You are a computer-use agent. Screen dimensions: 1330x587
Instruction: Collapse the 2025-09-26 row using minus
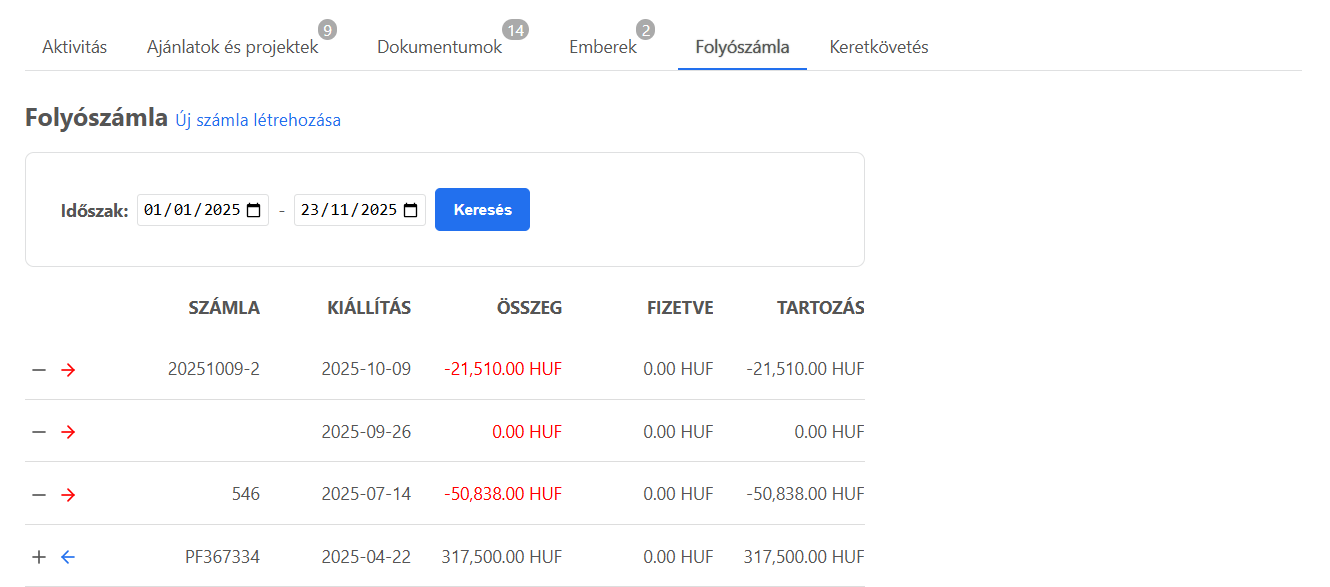click(39, 432)
